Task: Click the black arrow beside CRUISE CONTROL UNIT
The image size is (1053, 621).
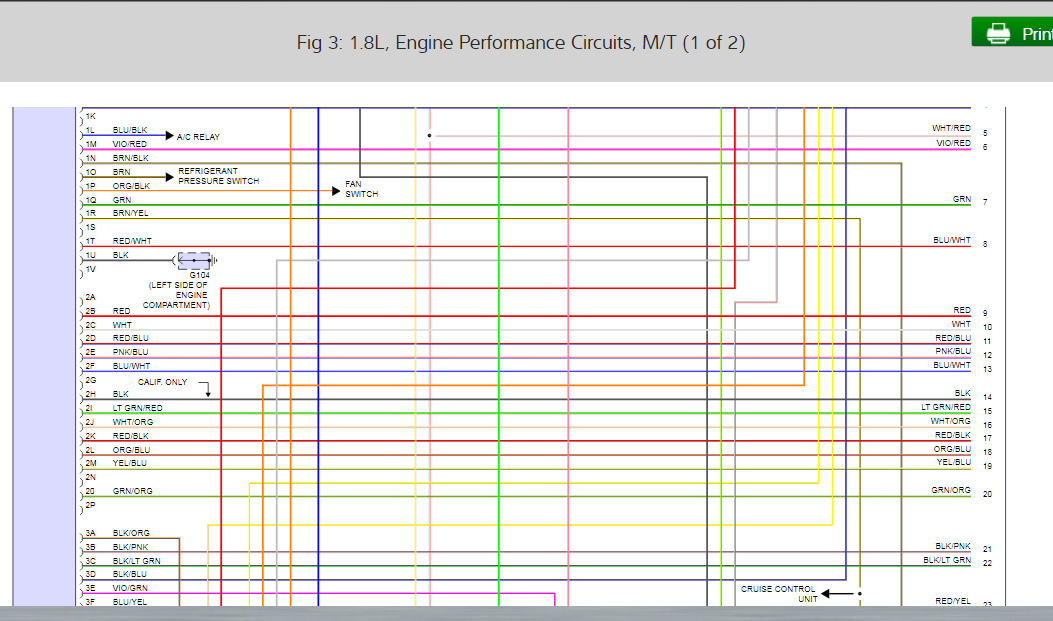Action: (x=837, y=593)
